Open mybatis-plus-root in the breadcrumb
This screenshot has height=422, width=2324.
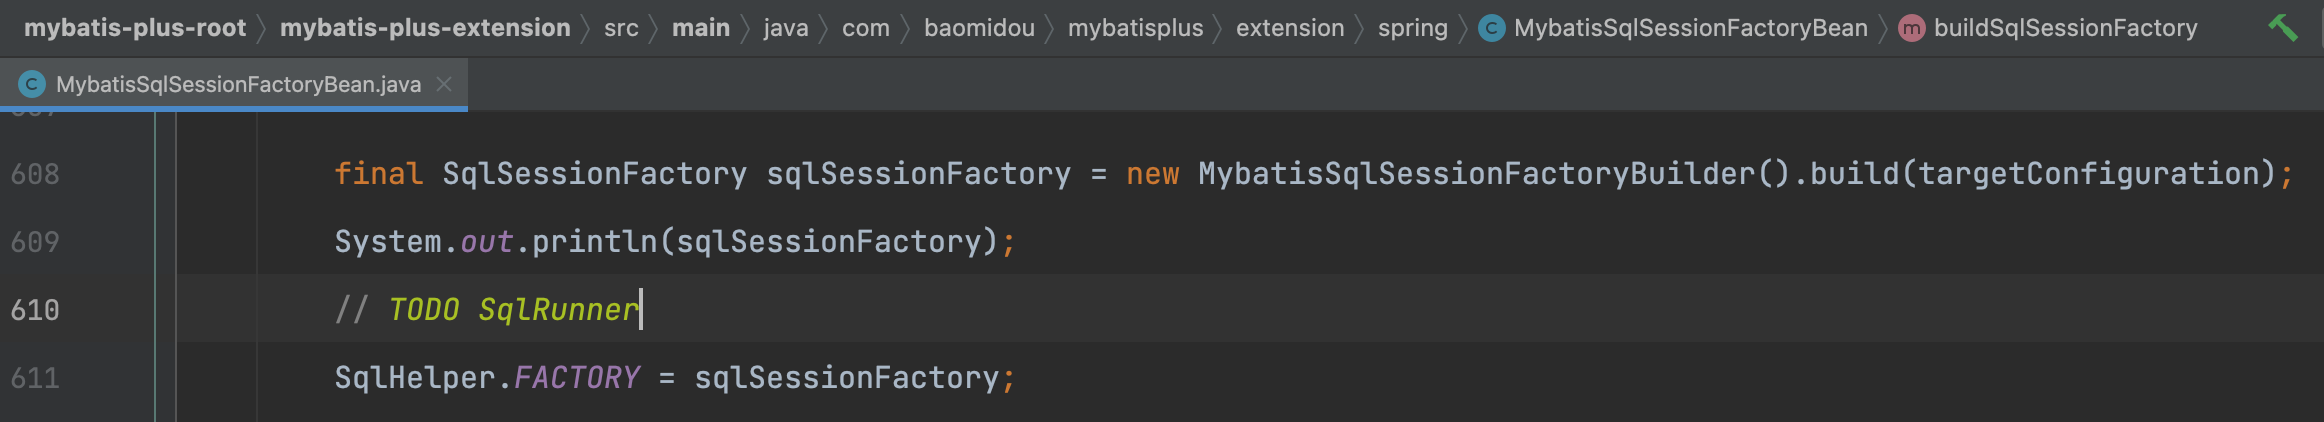coord(135,28)
